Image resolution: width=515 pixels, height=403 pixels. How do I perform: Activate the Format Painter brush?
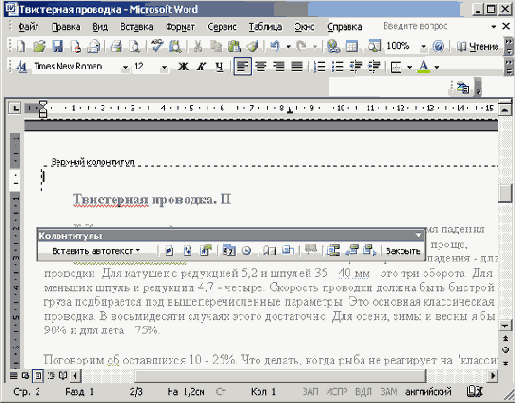[x=253, y=46]
